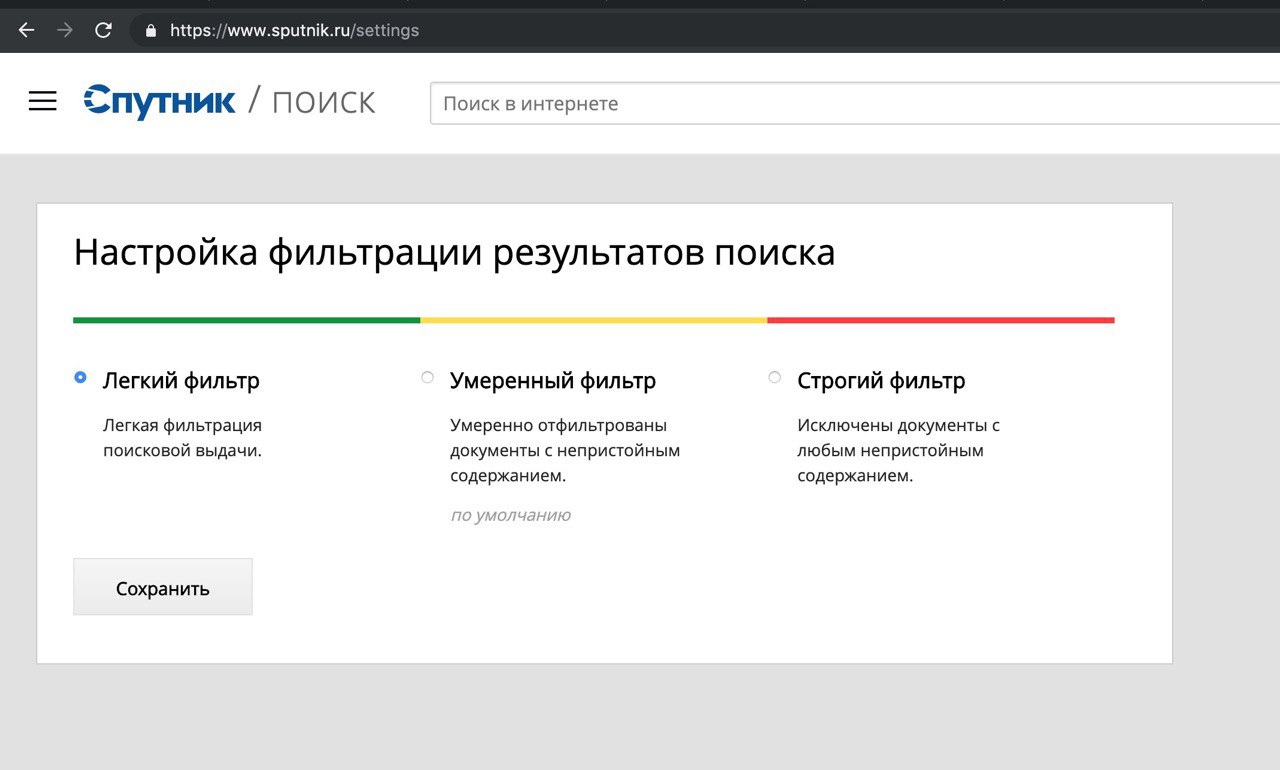1280x770 pixels.
Task: Click the Строгий фильтр label
Action: pos(881,381)
